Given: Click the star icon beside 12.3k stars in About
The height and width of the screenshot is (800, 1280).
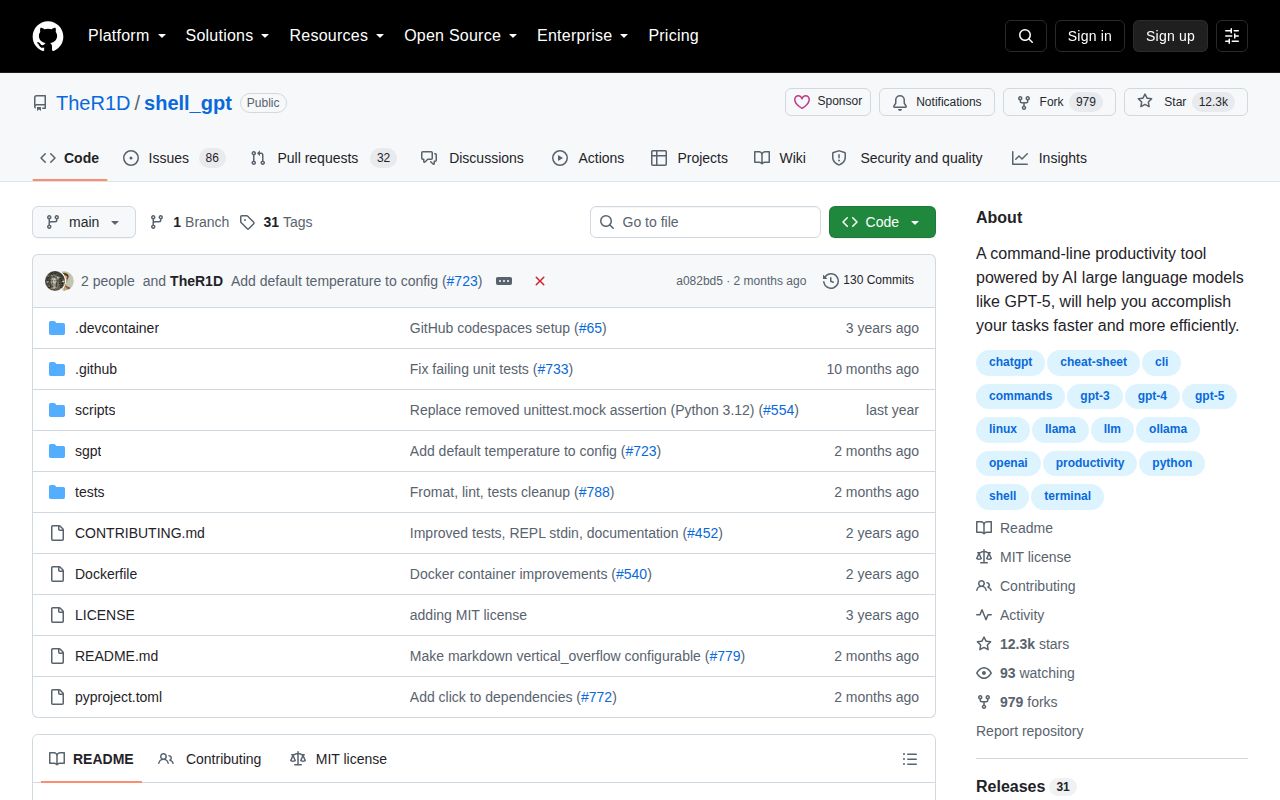Looking at the screenshot, I should coord(984,644).
